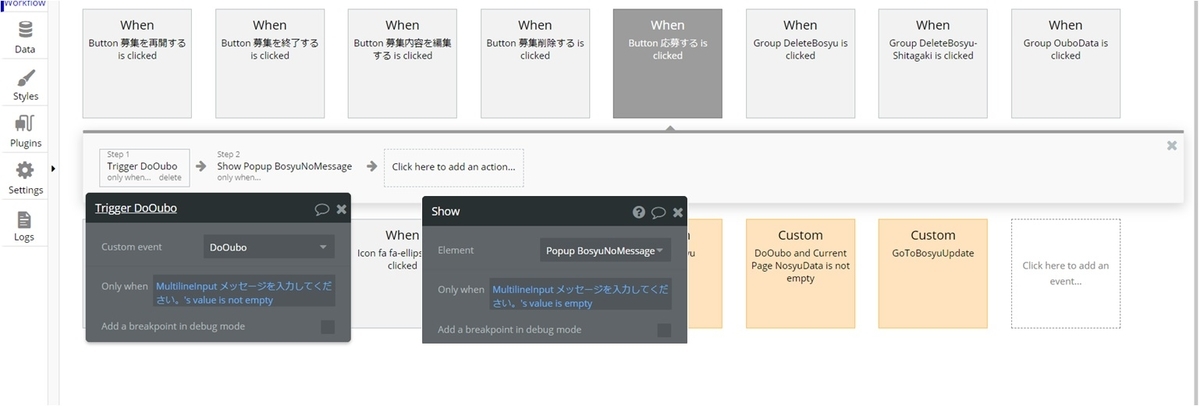Open Settings from the sidebar
The image size is (1200, 406).
pos(25,178)
